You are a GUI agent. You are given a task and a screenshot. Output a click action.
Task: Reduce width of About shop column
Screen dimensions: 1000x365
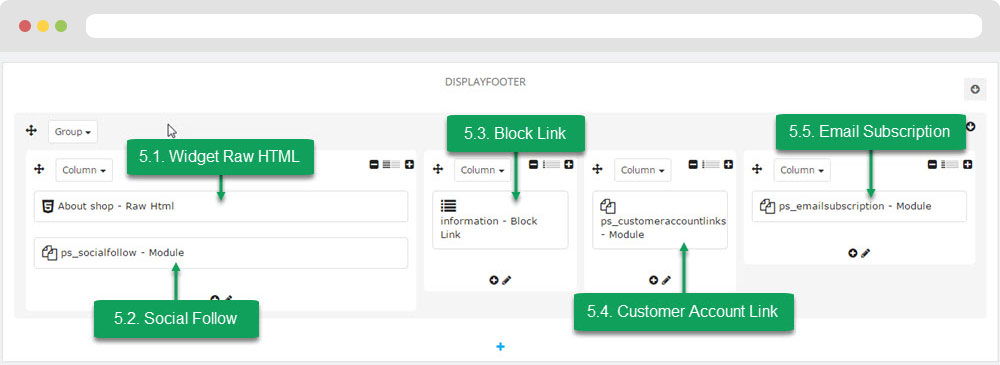(374, 164)
